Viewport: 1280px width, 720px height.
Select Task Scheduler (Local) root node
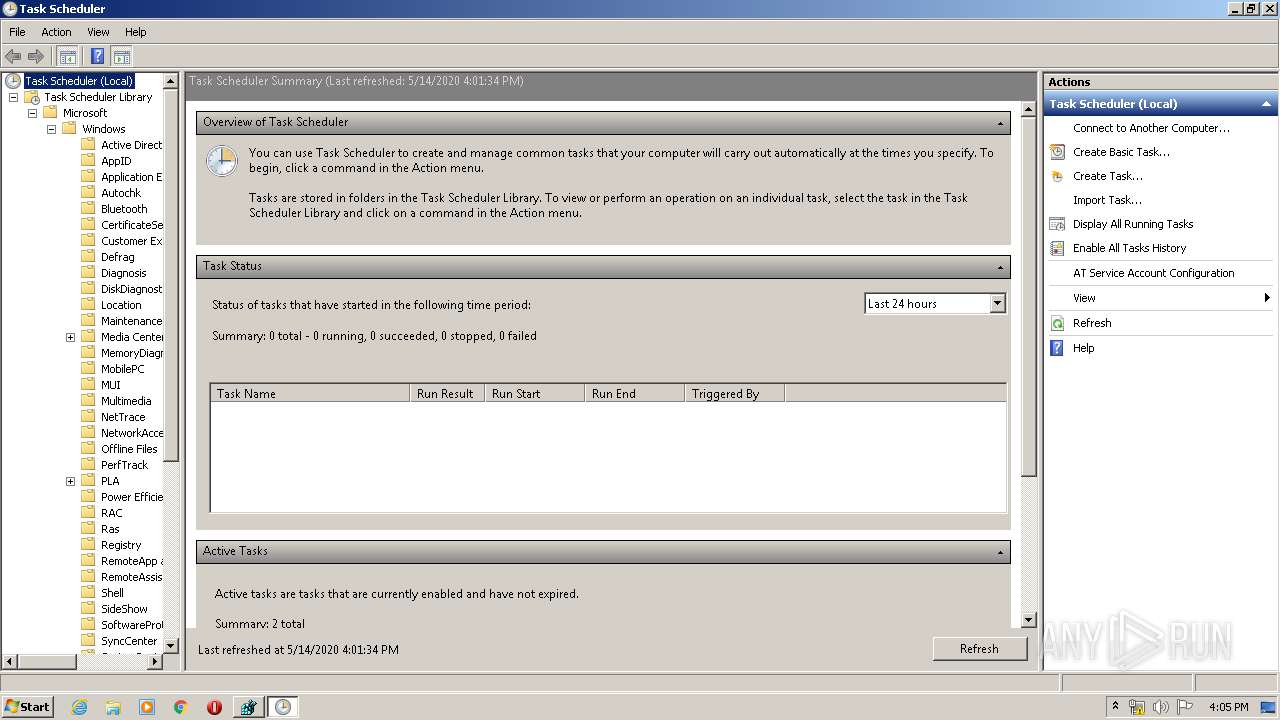[x=78, y=81]
